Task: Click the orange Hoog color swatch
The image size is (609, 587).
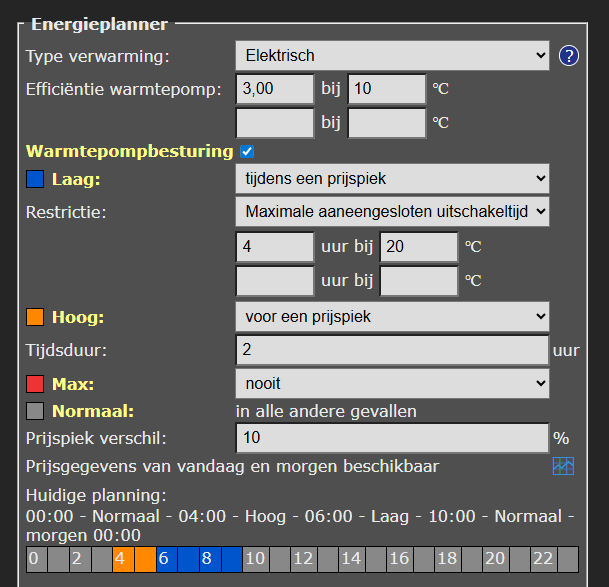Action: point(35,318)
